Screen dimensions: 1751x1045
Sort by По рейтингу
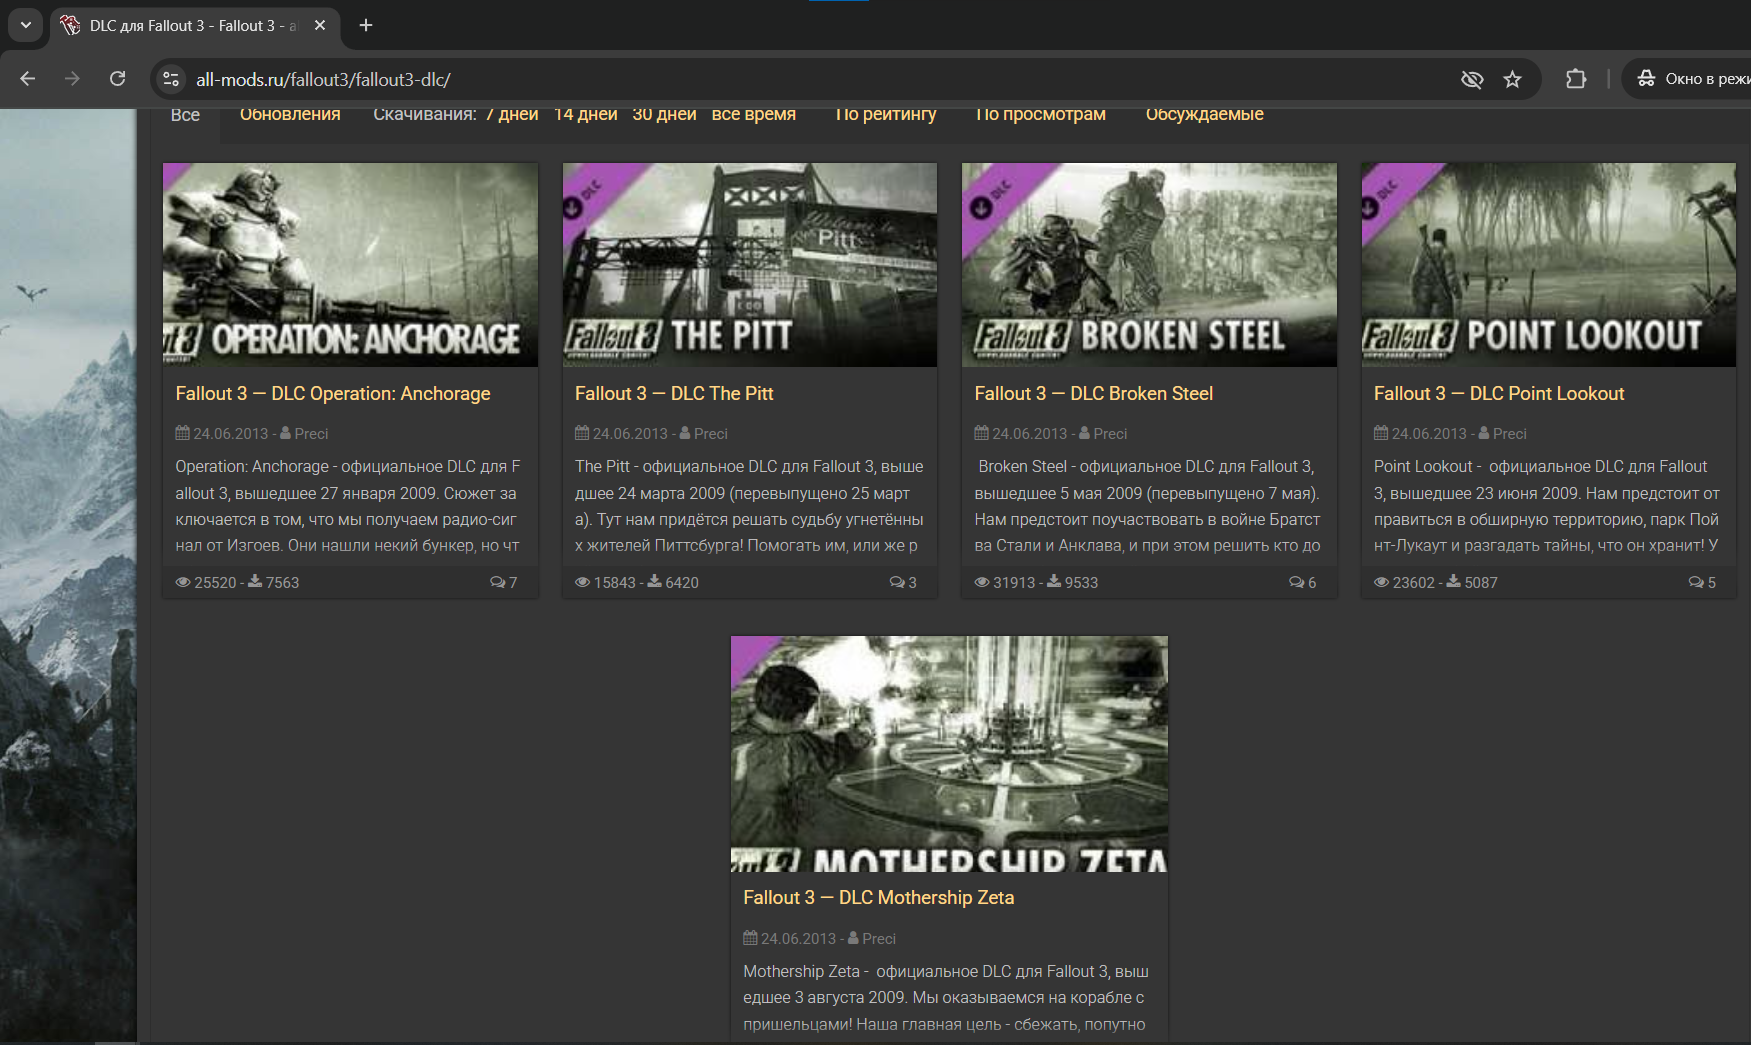(x=886, y=114)
